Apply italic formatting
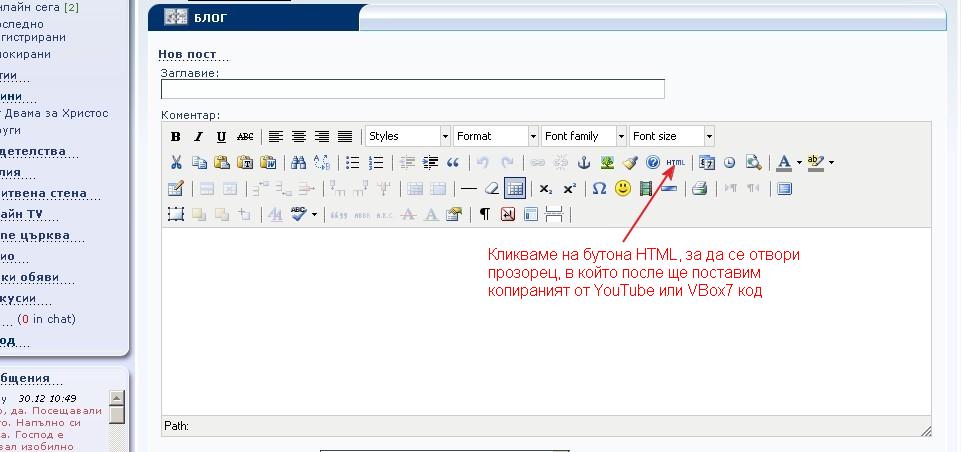This screenshot has width=961, height=452. point(198,136)
